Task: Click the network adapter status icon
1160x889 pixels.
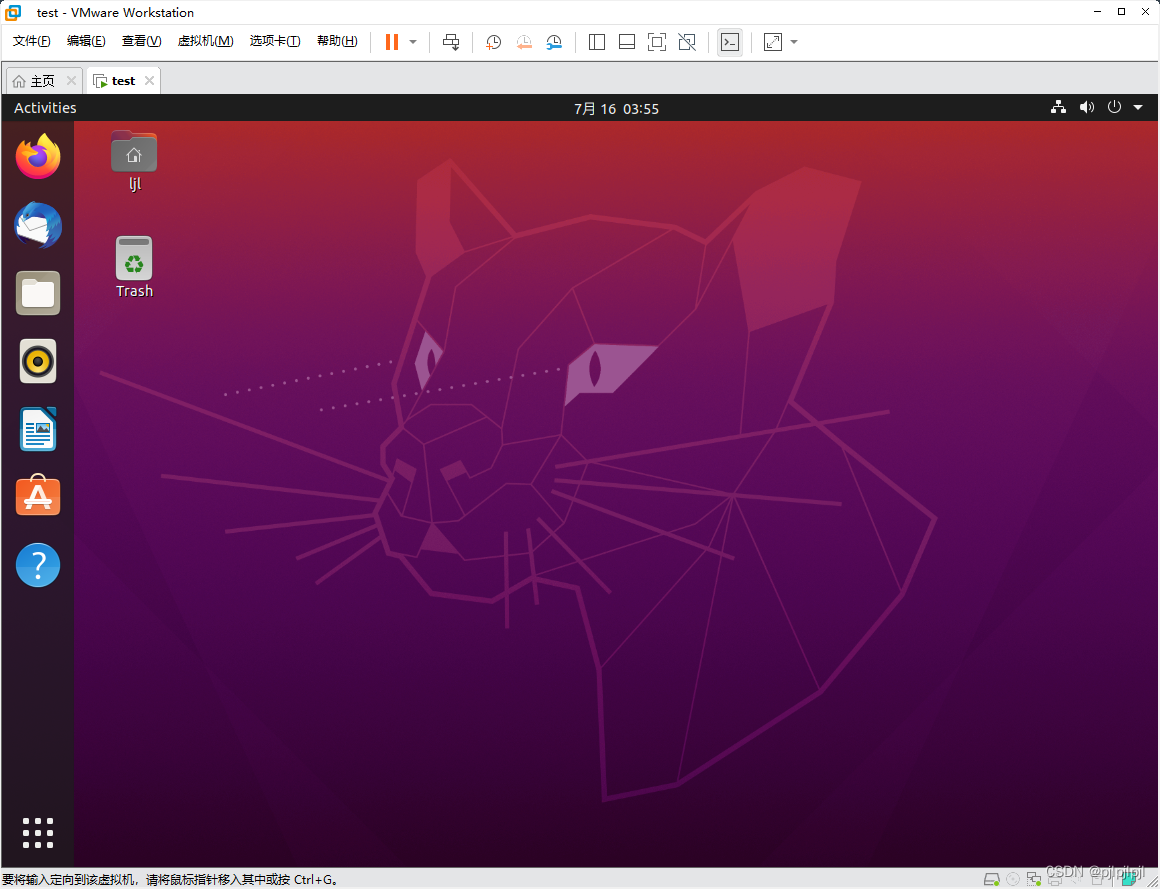Action: (1034, 879)
